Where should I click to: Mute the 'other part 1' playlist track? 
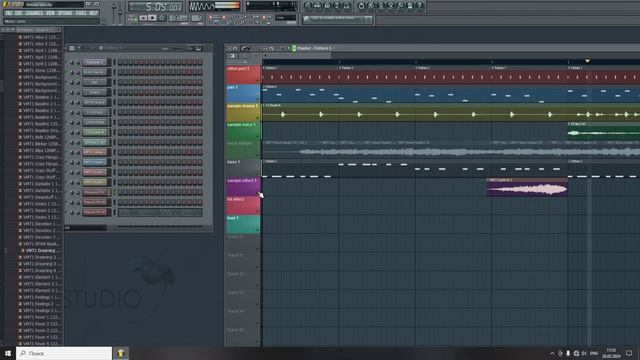point(258,81)
